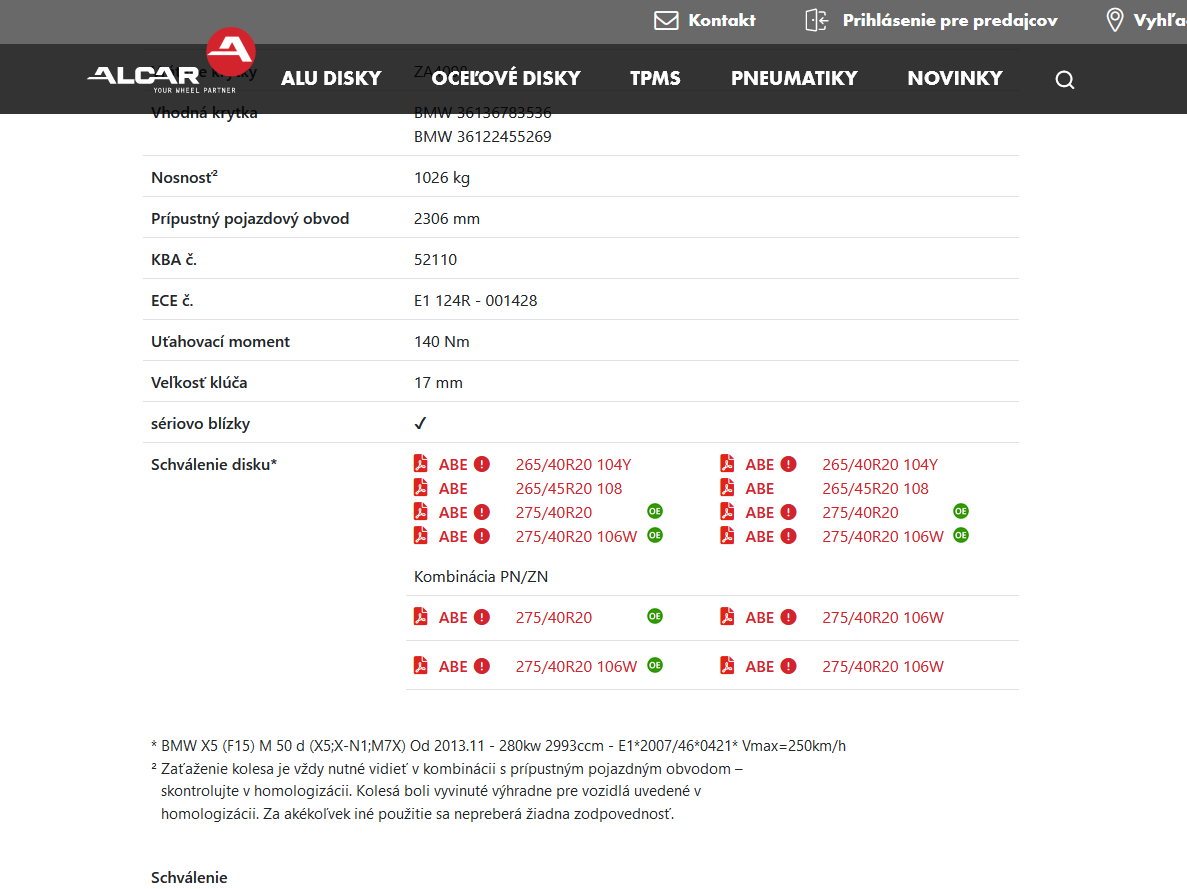
Task: Click the Kontakt link text
Action: click(722, 20)
